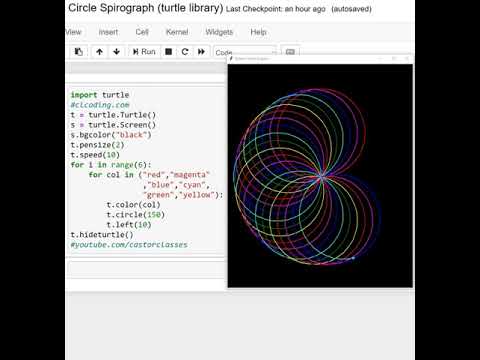Image resolution: width=480 pixels, height=360 pixels.
Task: Click the 's = turtle.Screen()' line
Action: (113, 125)
